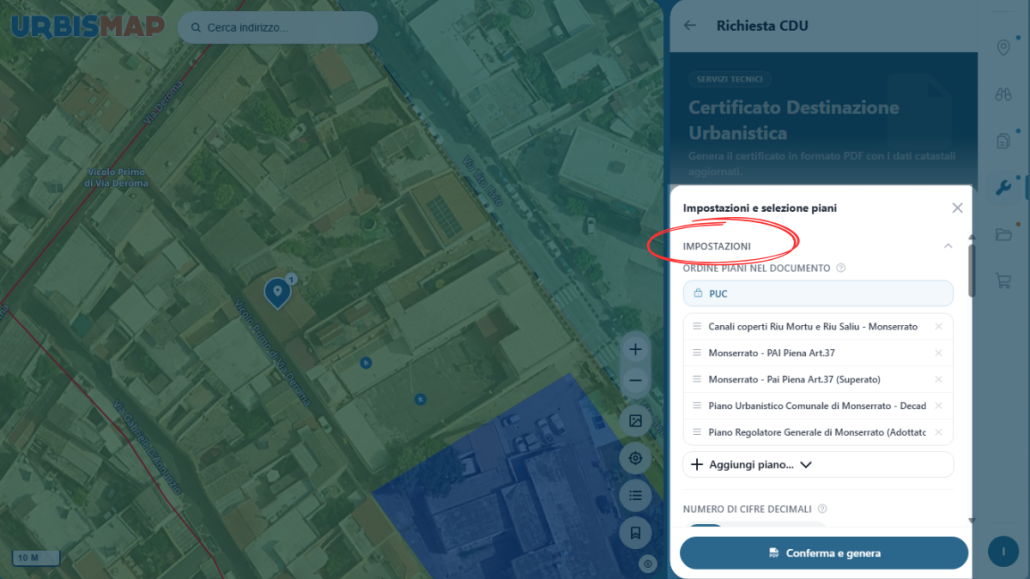Collapse the Impostazioni section chevron
The width and height of the screenshot is (1030, 579).
[948, 246]
